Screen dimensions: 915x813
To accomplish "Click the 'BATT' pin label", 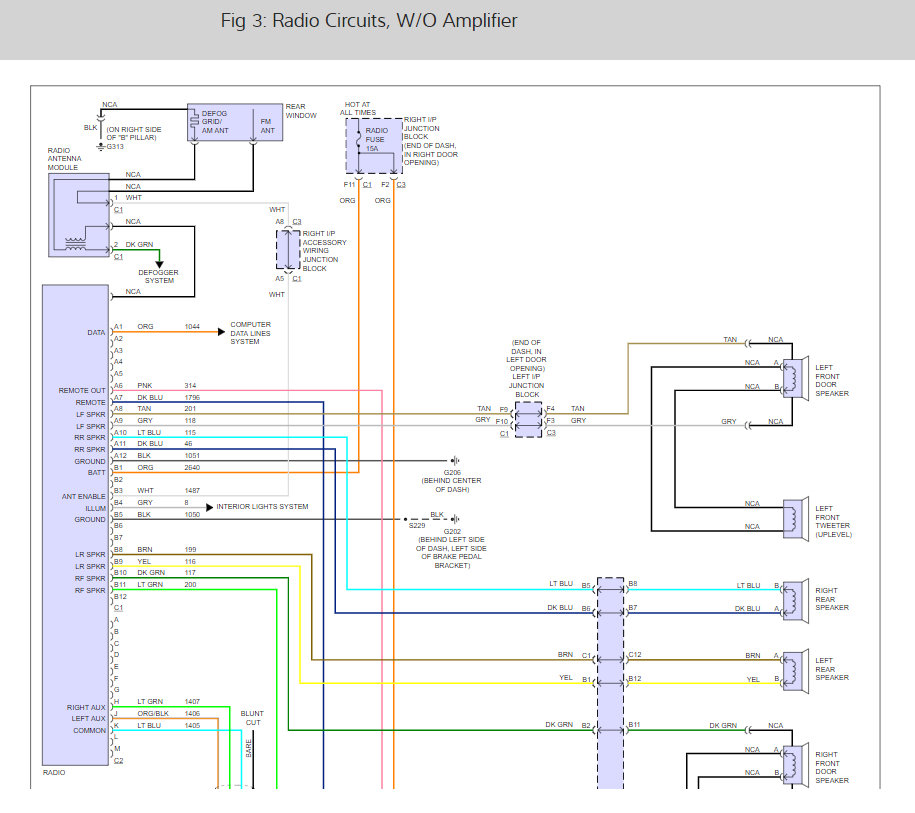I will 96,473.
